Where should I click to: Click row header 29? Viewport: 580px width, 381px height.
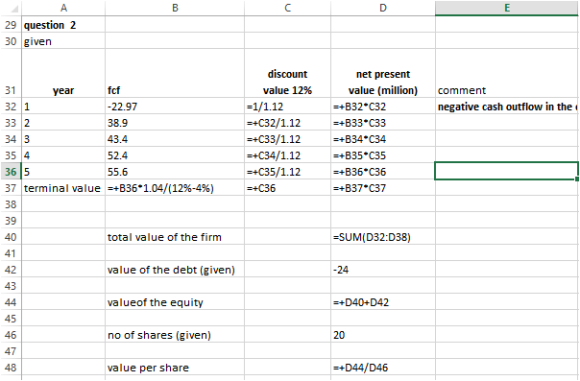point(11,25)
